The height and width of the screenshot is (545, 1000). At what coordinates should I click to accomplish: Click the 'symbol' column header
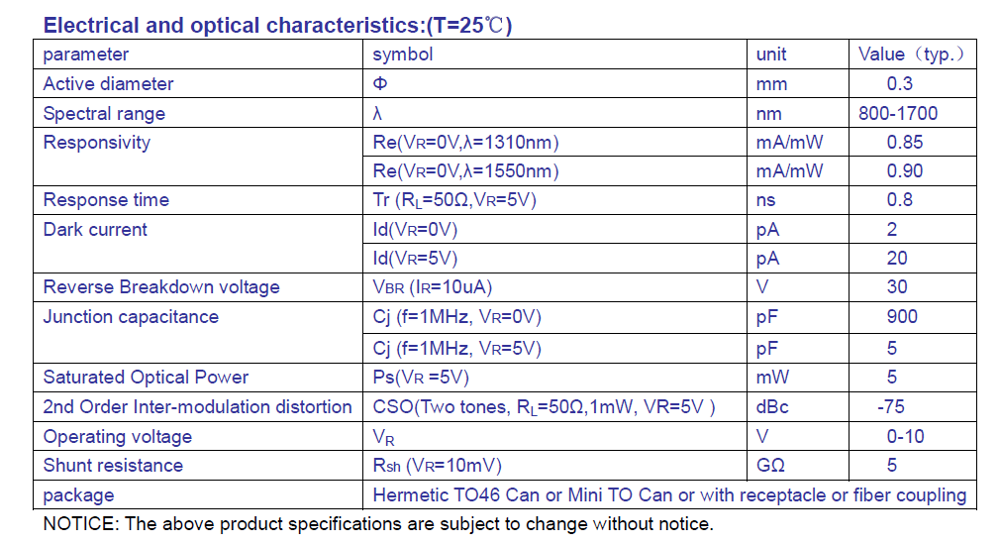(x=403, y=55)
